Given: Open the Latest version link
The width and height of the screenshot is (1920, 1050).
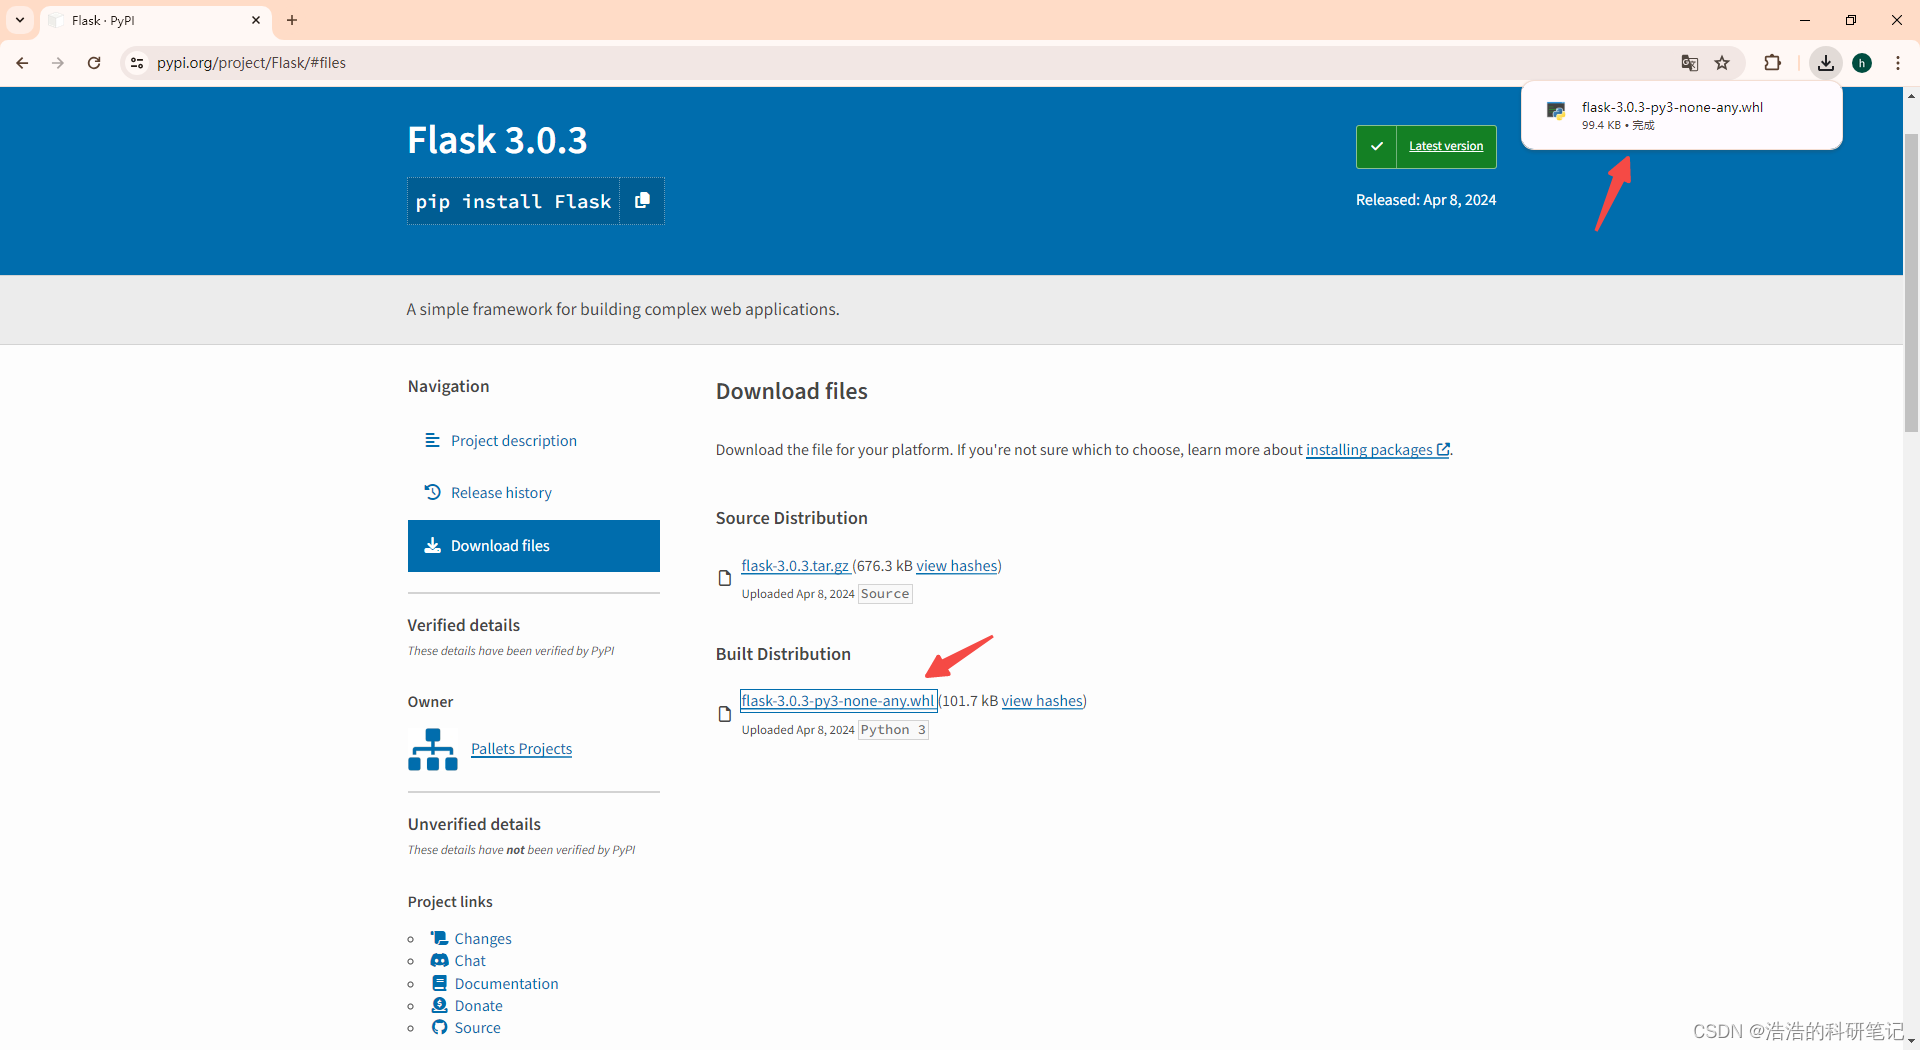Looking at the screenshot, I should pyautogui.click(x=1446, y=146).
